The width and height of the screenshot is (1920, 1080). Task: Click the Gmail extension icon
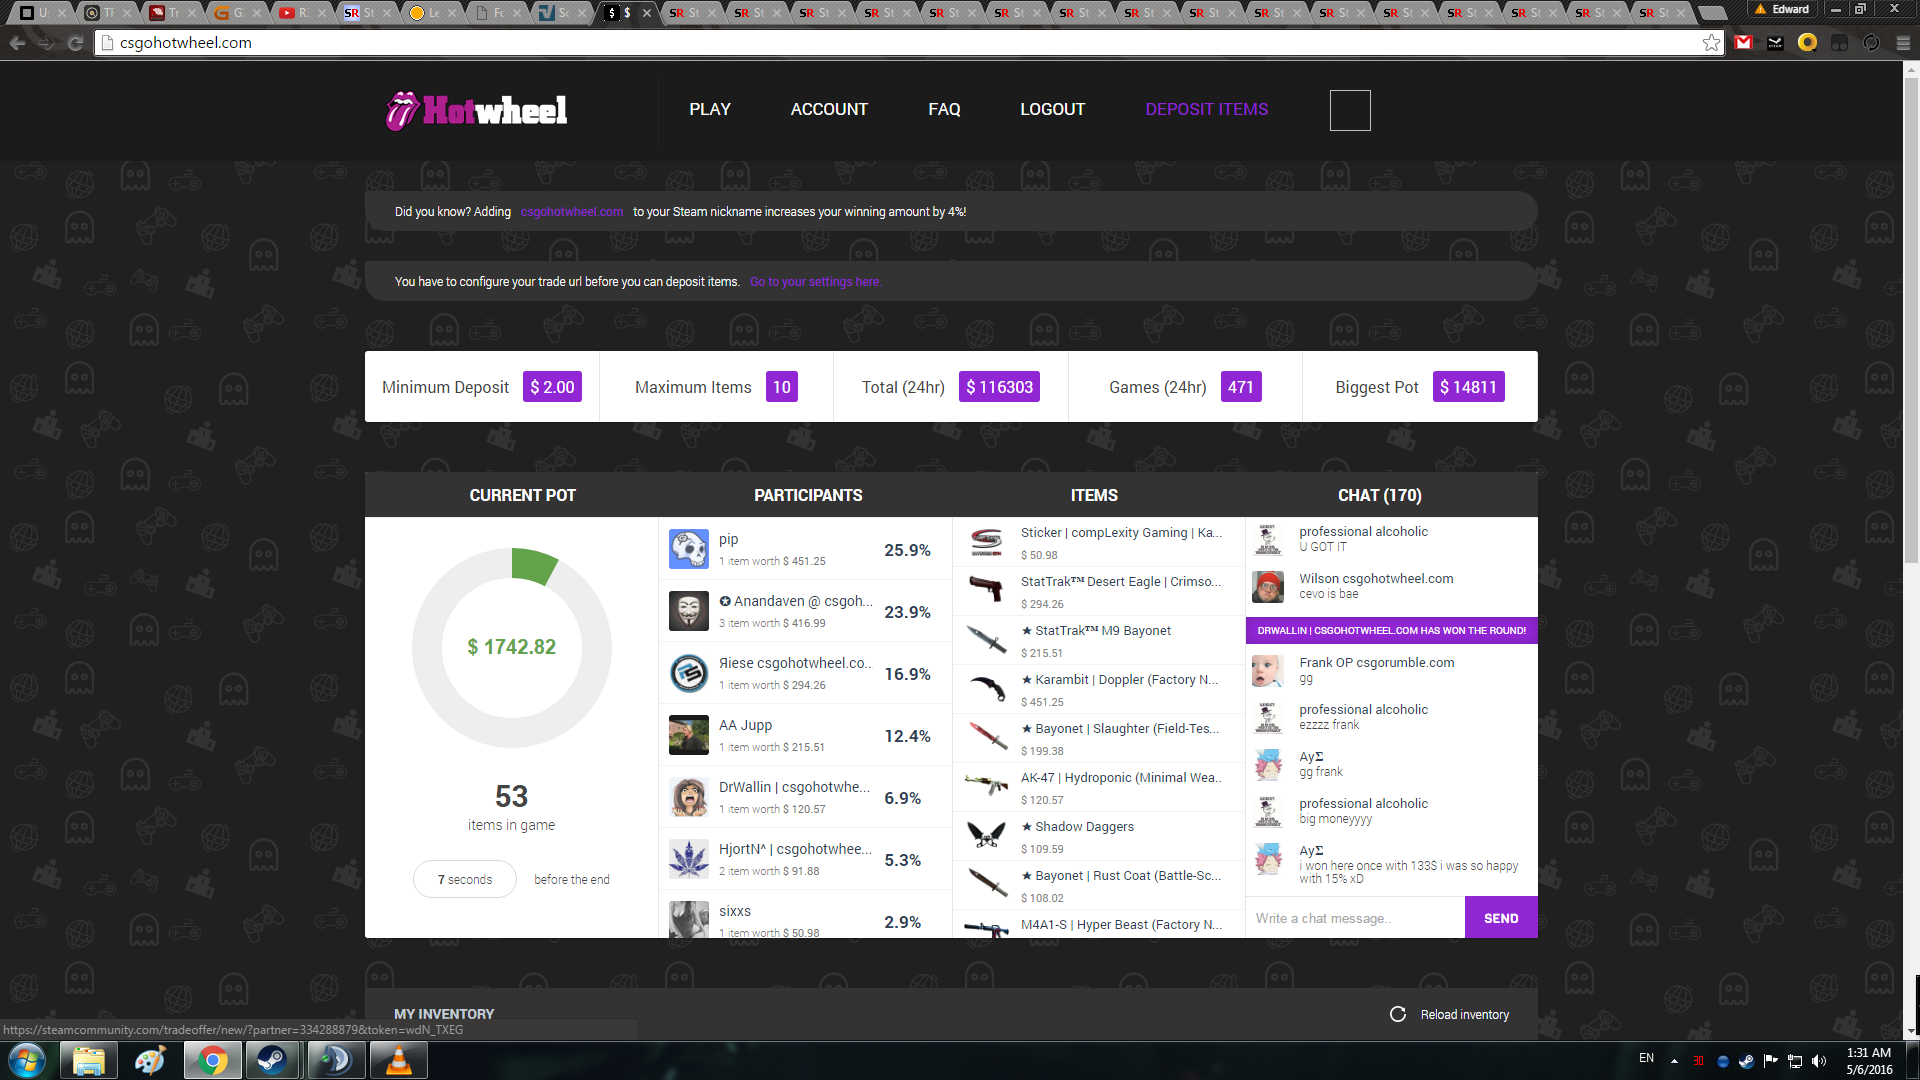[1744, 43]
